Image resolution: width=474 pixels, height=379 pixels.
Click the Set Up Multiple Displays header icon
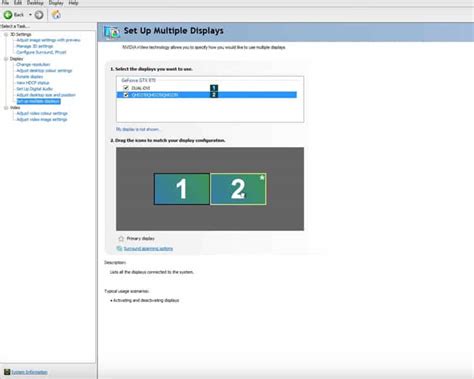tap(112, 32)
